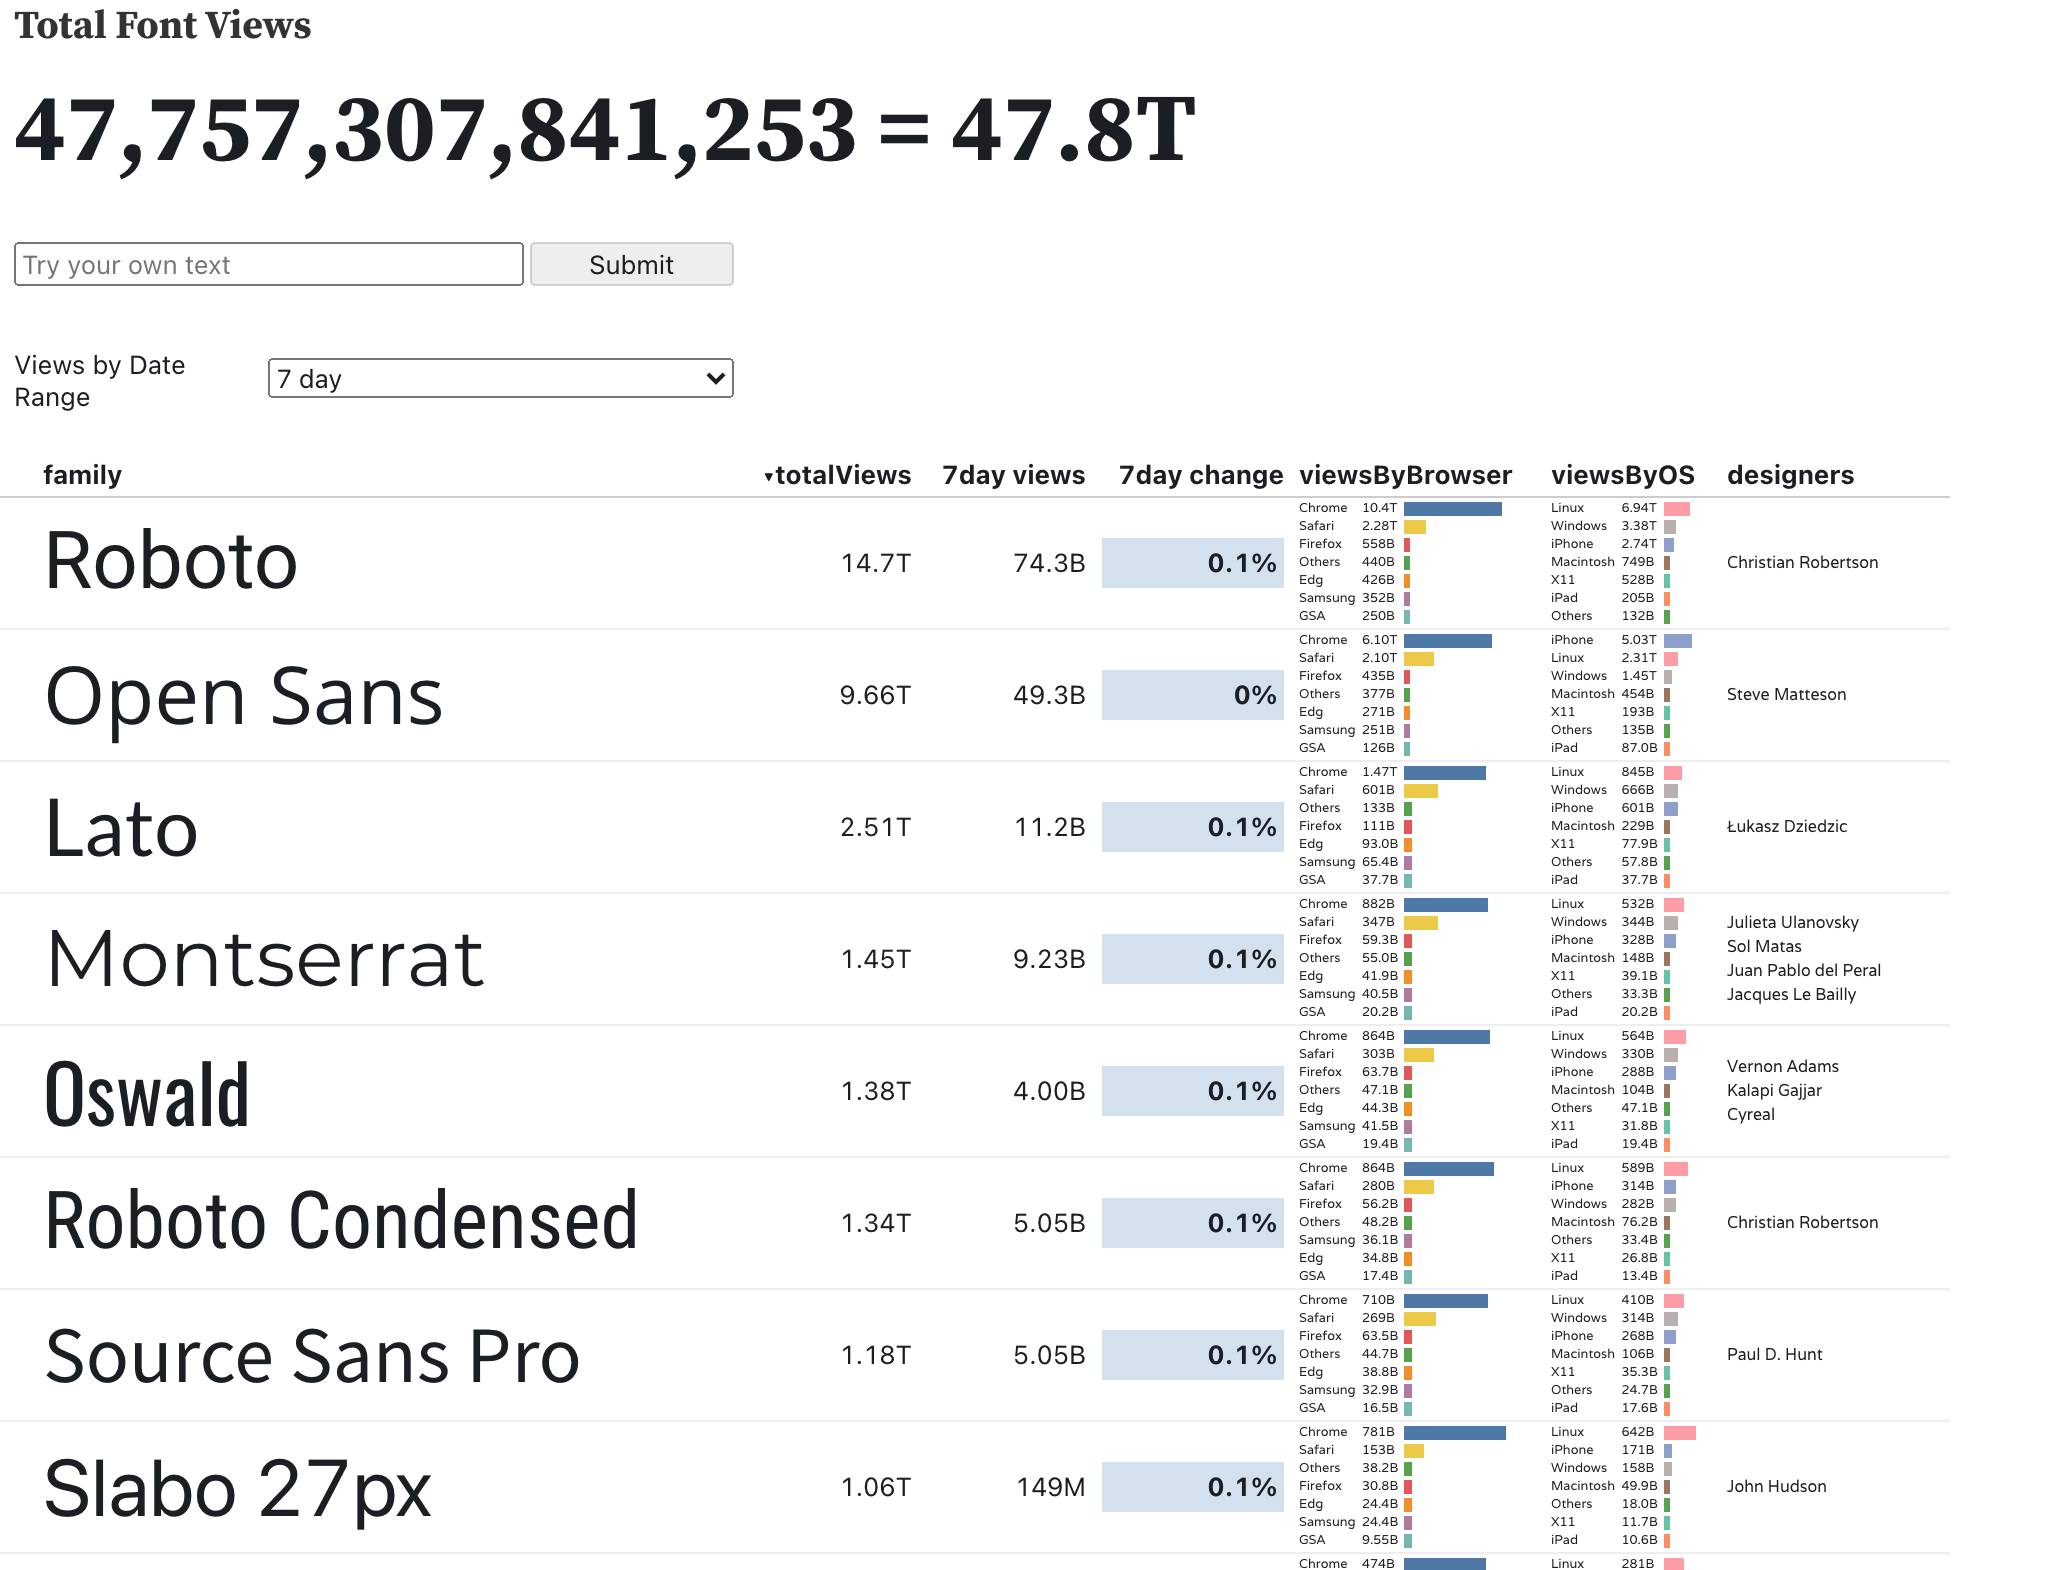This screenshot has height=1570, width=2068.
Task: Click the Firefox bar for Lato
Action: (1406, 825)
